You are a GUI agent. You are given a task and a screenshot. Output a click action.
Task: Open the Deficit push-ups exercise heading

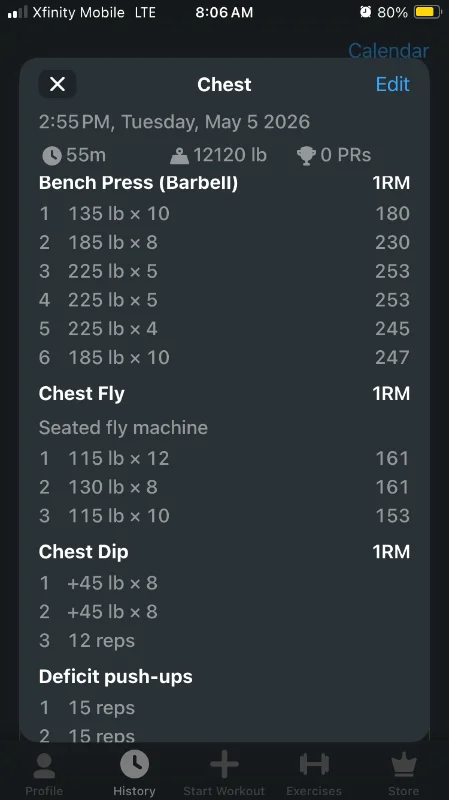point(116,677)
